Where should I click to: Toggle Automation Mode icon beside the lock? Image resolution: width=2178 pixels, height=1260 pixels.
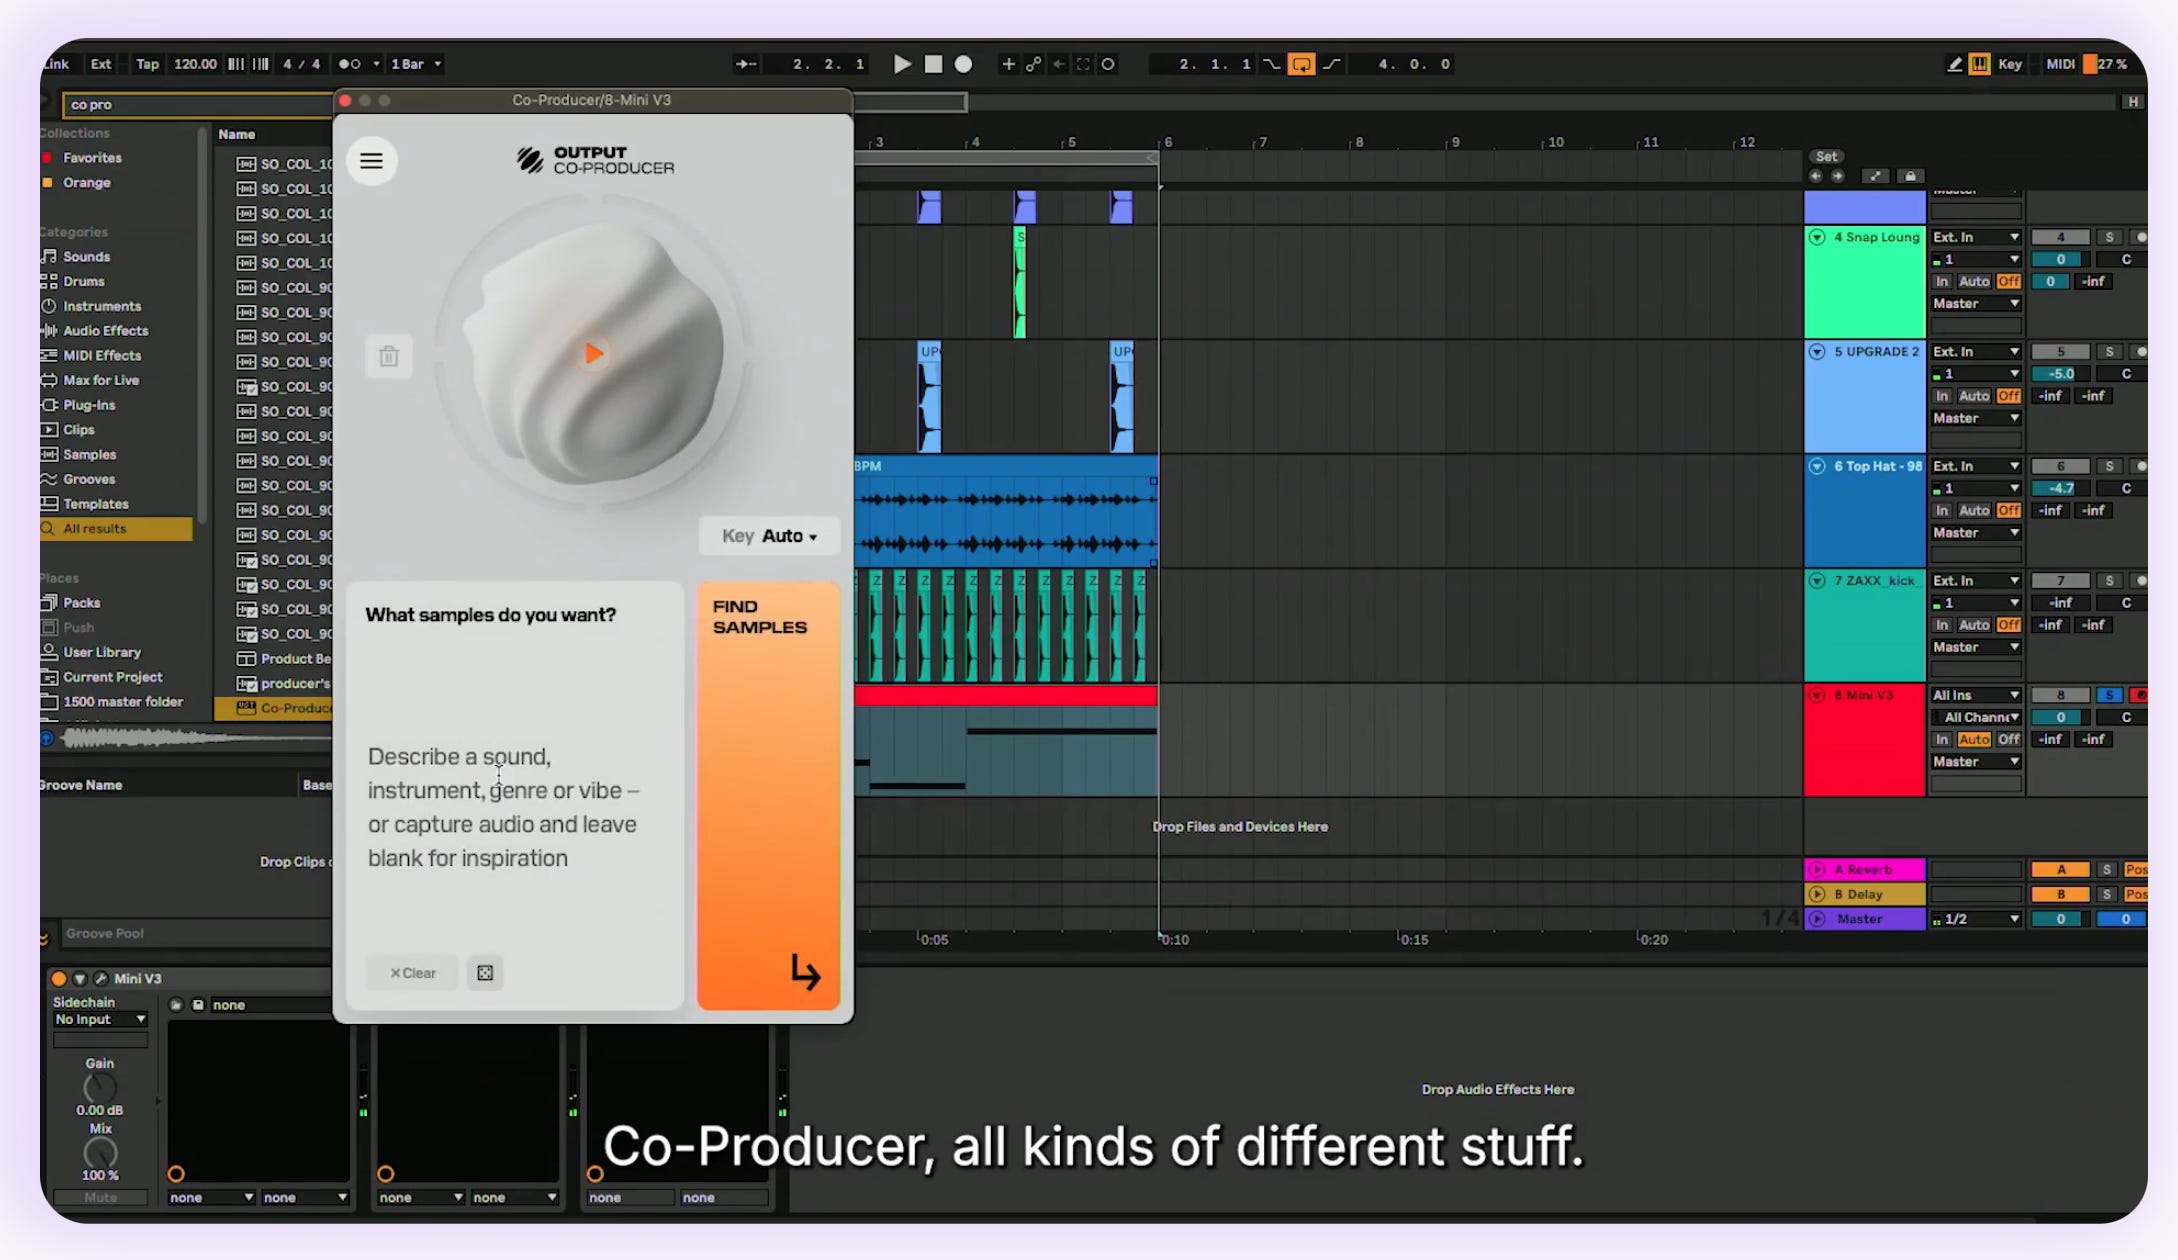tap(1875, 176)
